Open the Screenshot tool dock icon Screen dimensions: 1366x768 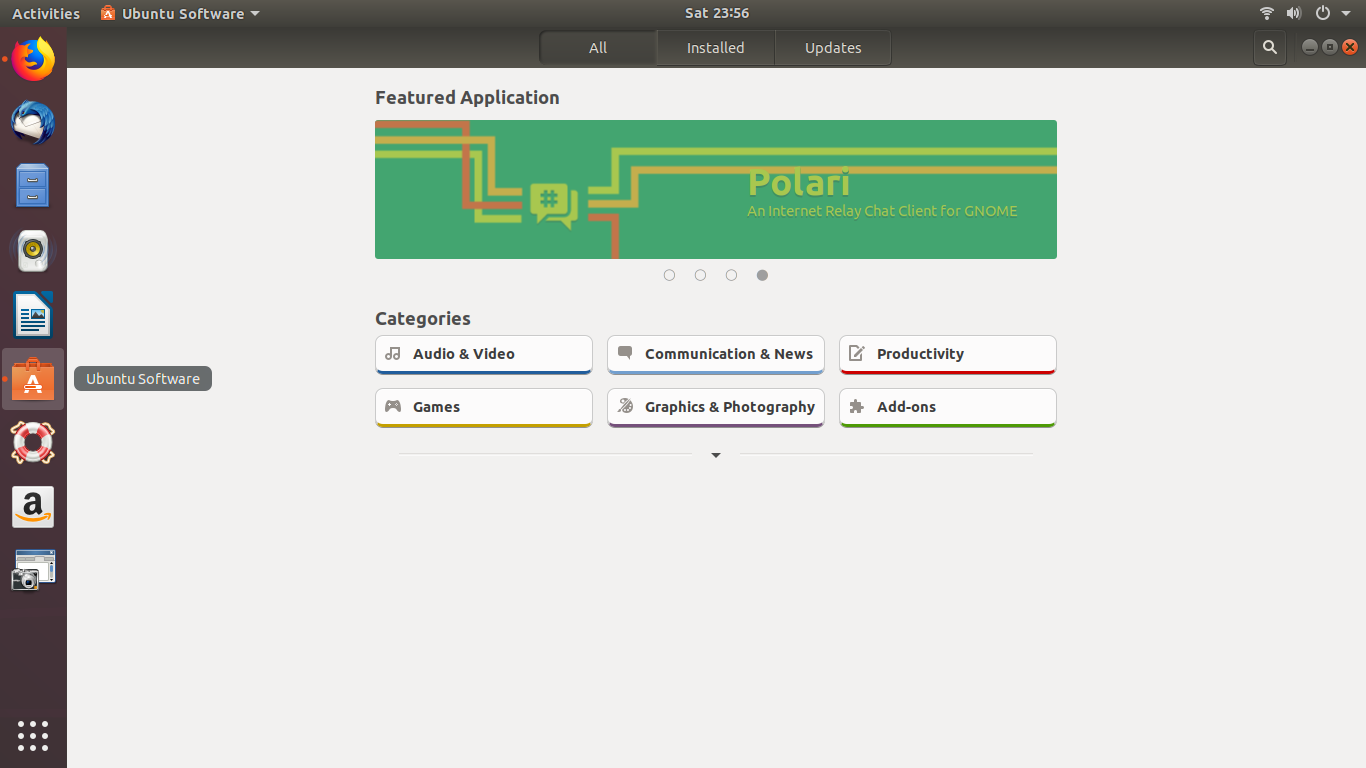33,570
